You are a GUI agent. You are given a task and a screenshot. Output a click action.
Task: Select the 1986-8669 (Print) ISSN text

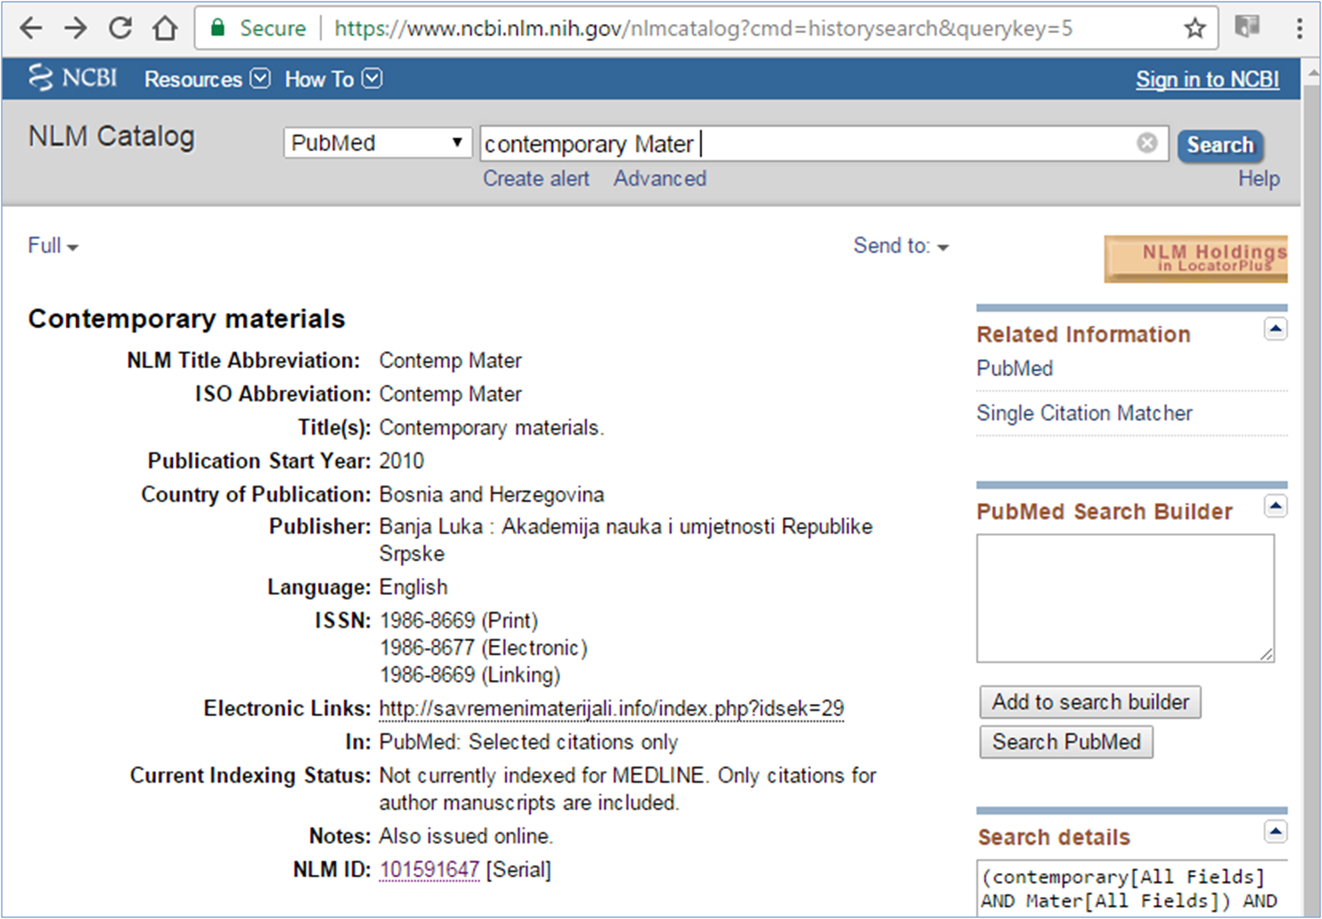click(458, 621)
